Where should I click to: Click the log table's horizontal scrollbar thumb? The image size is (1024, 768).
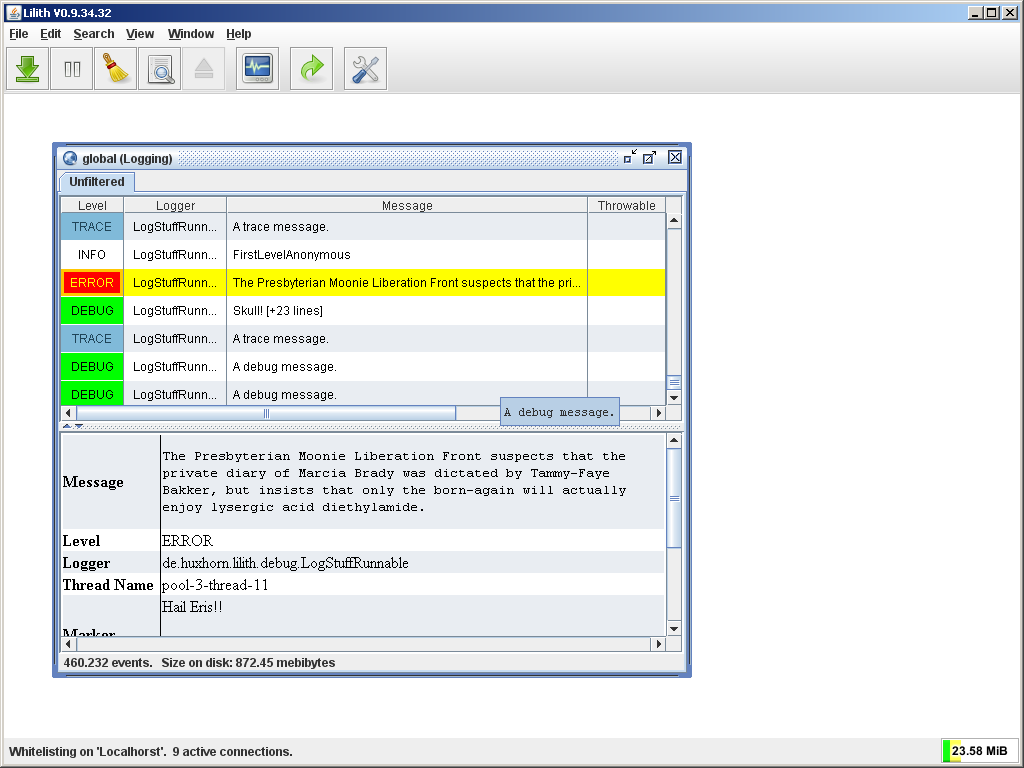coord(266,413)
